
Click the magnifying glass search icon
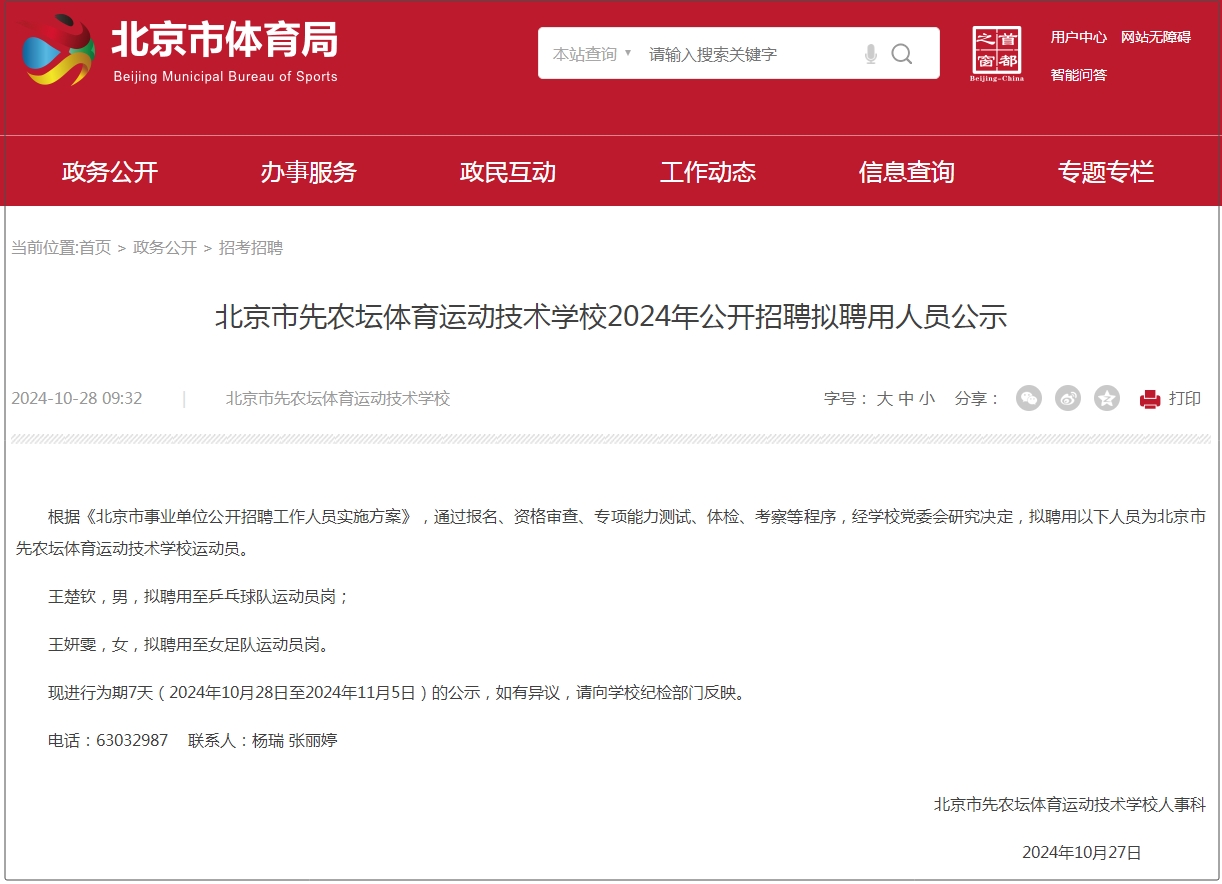(902, 54)
